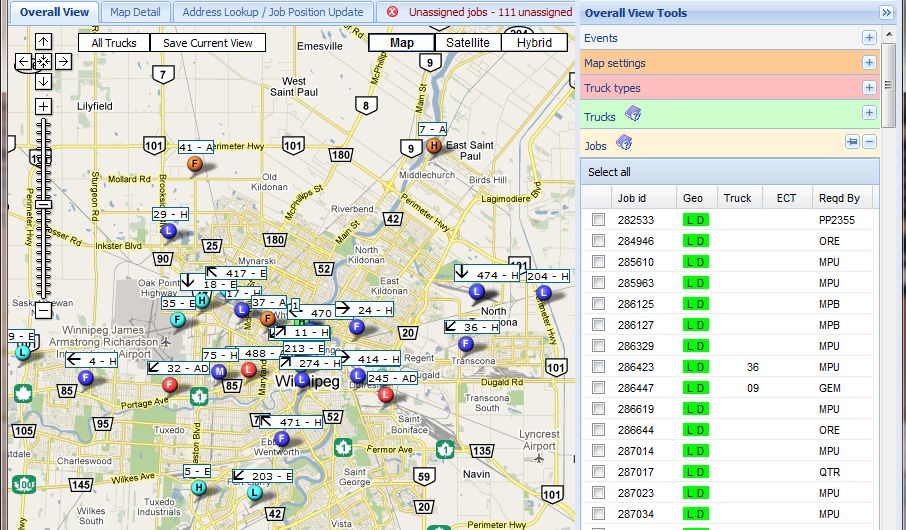Screen dimensions: 906x530
Task: Expand the Map settings section
Action: click(x=869, y=63)
